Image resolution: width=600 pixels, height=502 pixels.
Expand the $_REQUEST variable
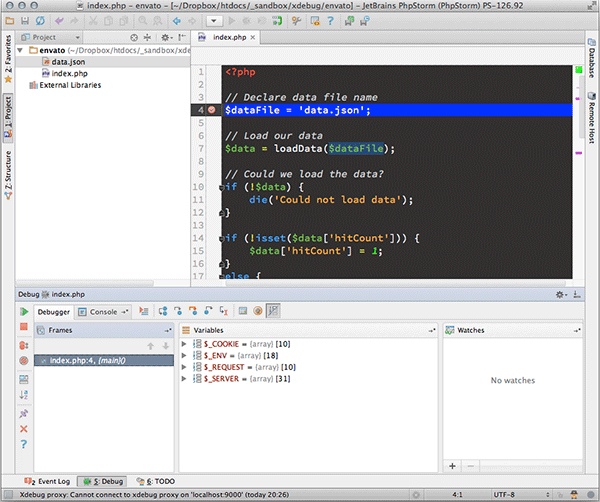(184, 367)
